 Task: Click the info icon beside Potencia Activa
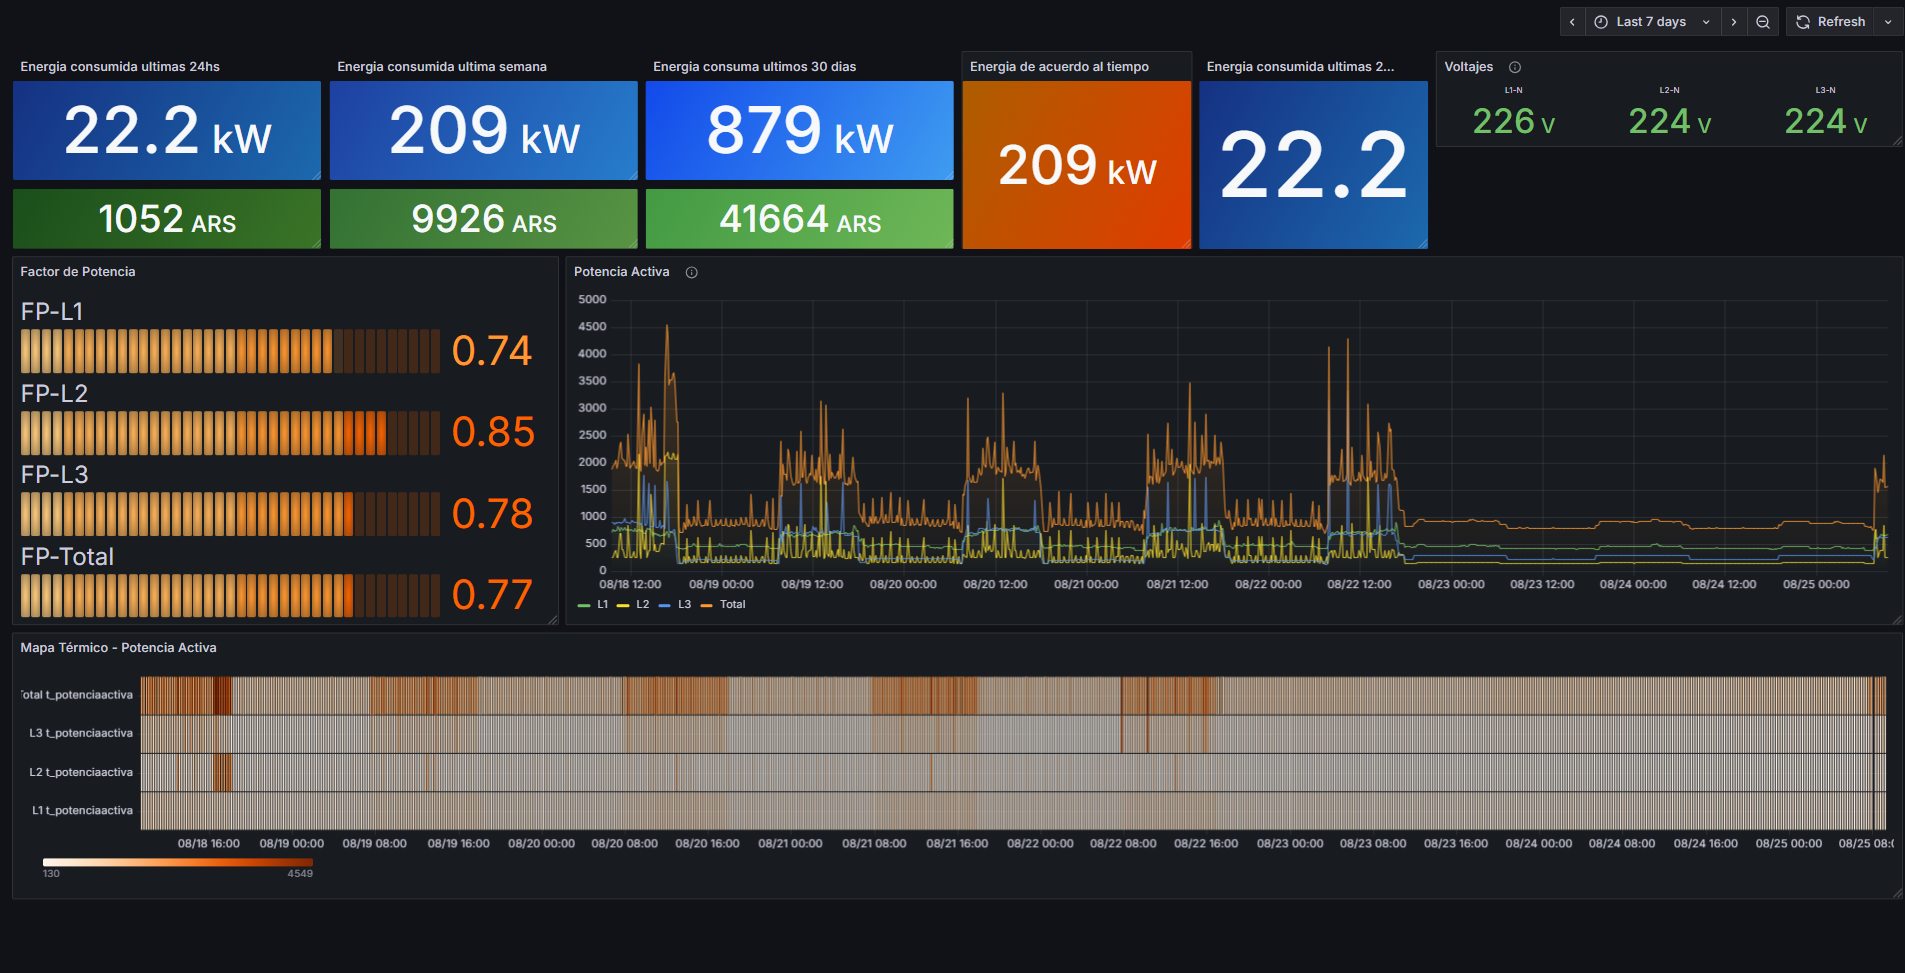click(691, 272)
